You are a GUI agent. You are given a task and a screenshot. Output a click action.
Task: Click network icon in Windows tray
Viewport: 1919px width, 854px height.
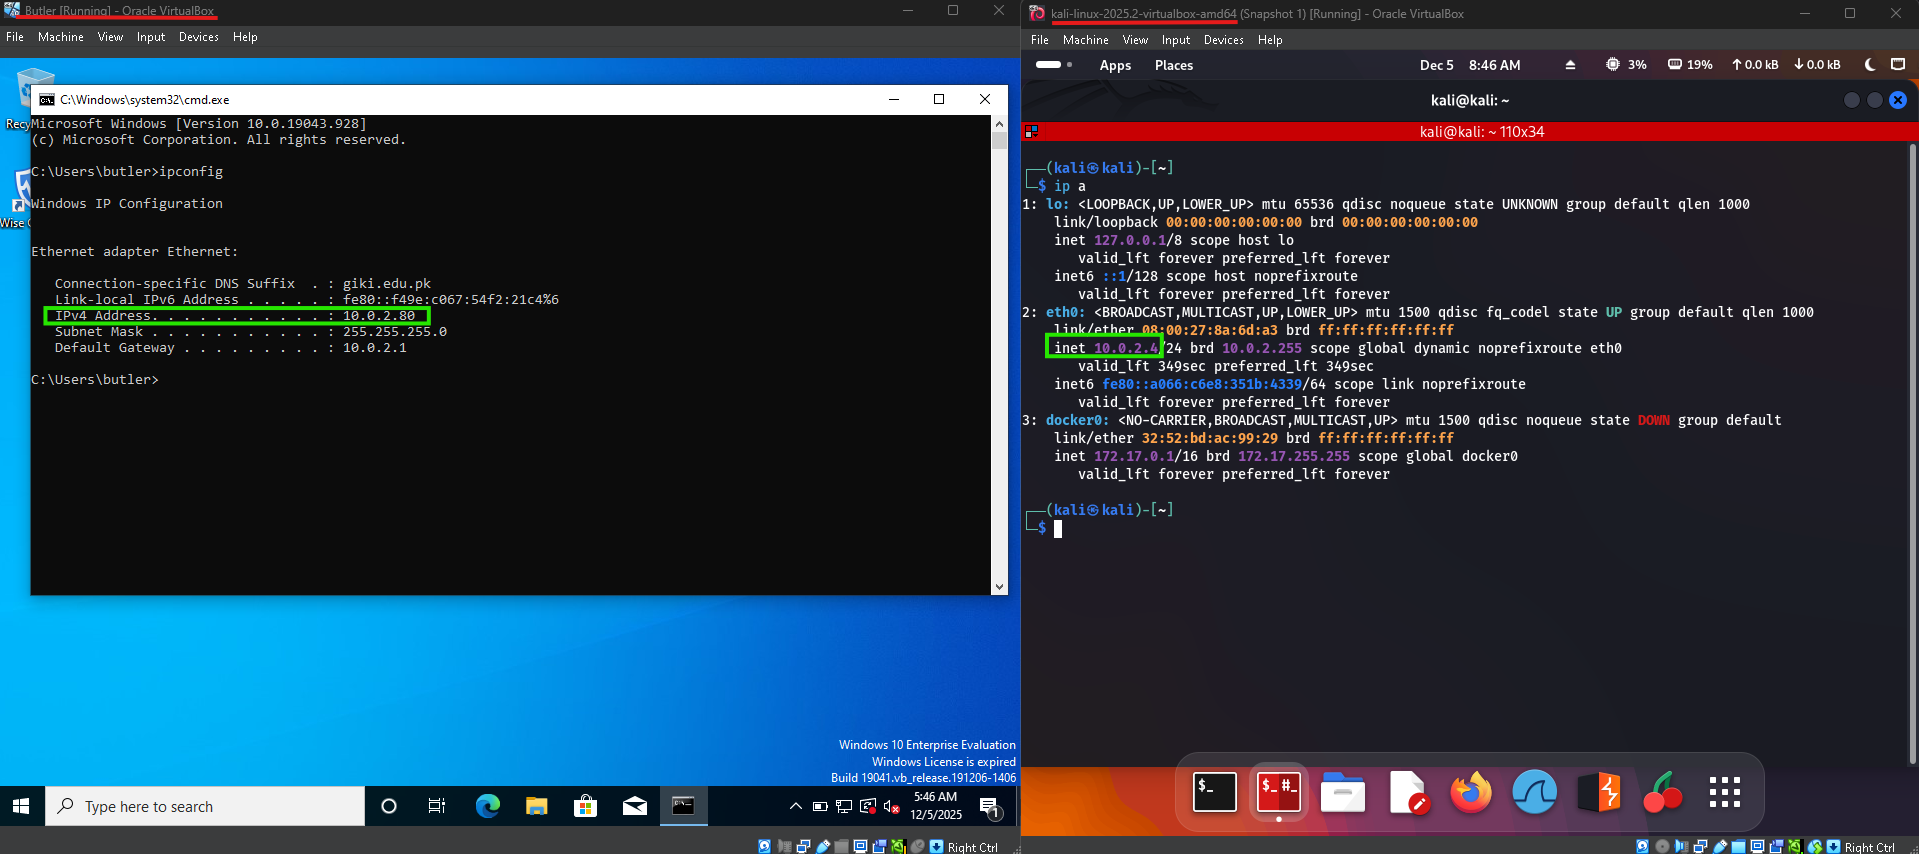pos(844,806)
